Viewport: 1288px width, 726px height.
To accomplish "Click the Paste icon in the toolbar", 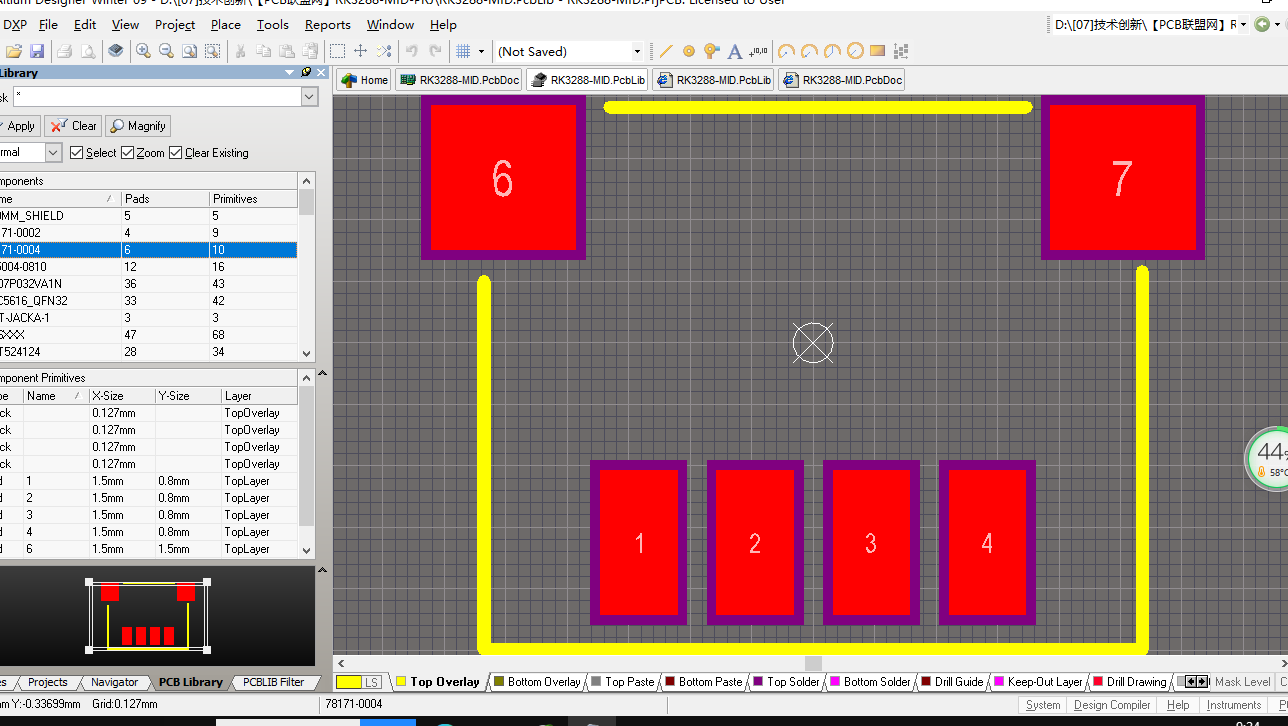I will (287, 51).
